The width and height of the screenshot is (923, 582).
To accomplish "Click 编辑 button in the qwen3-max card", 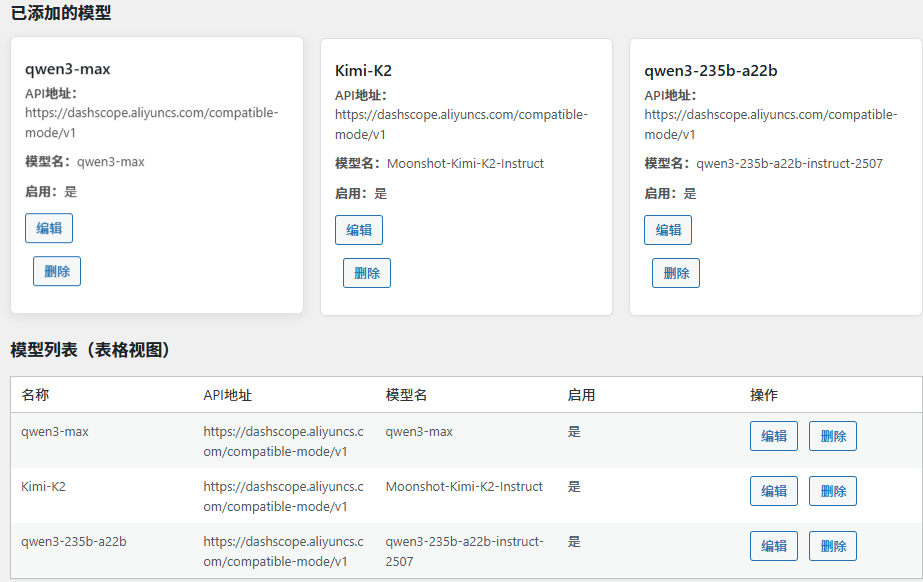I will coord(49,228).
